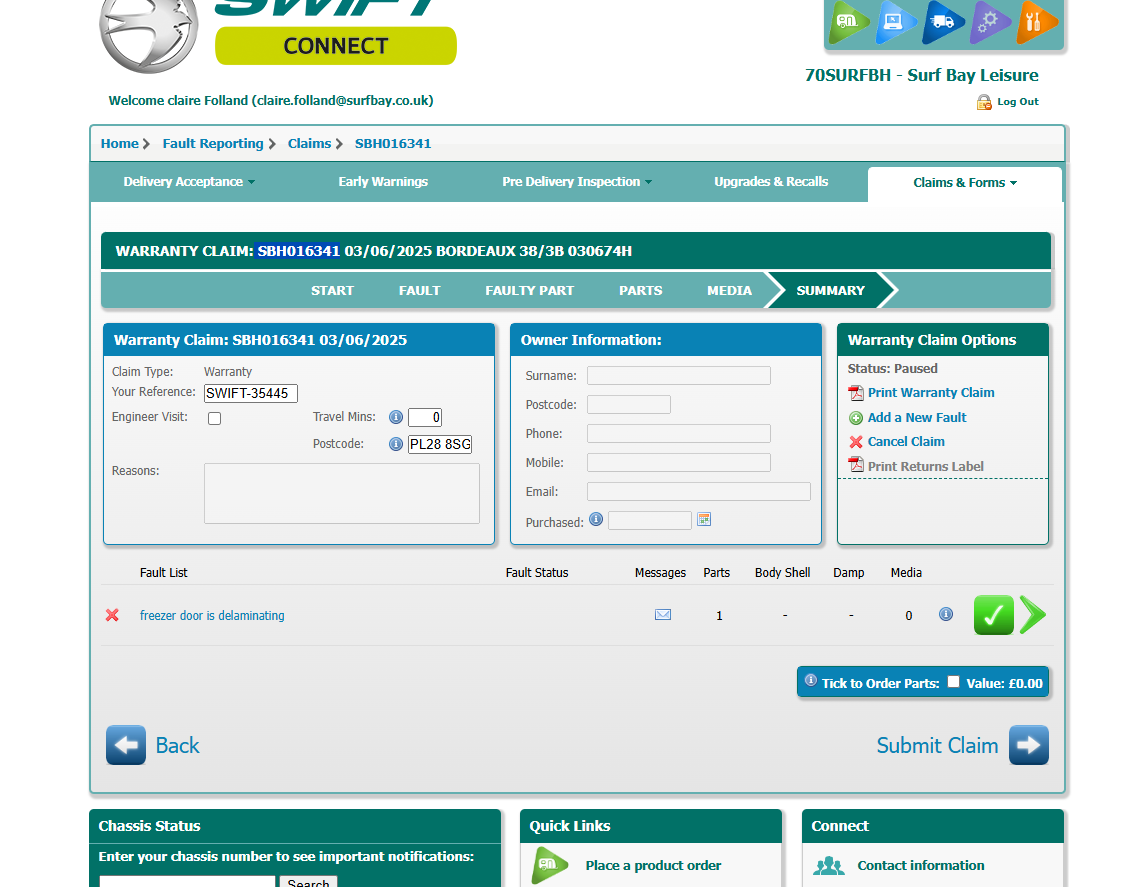Click green plus icon for Add a New Fault
Viewport: 1138px width, 887px height.
click(x=856, y=417)
